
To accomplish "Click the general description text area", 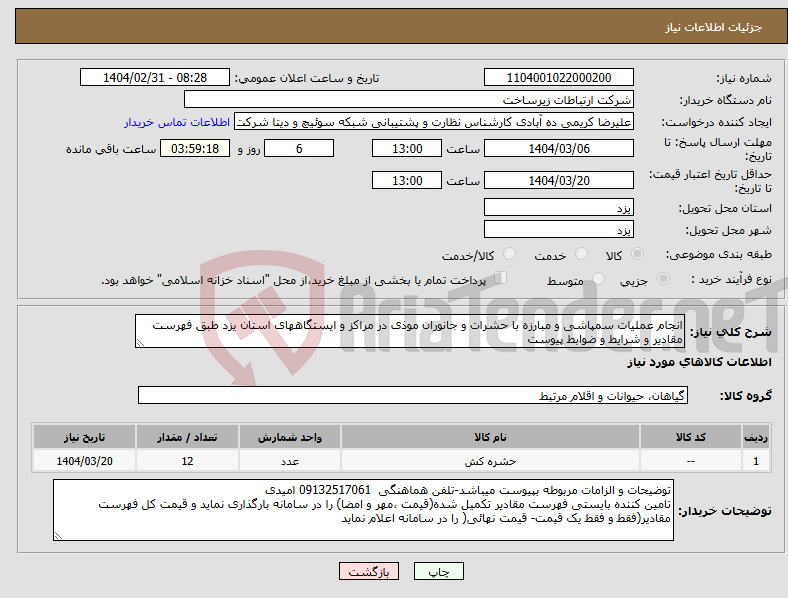I will [x=410, y=331].
